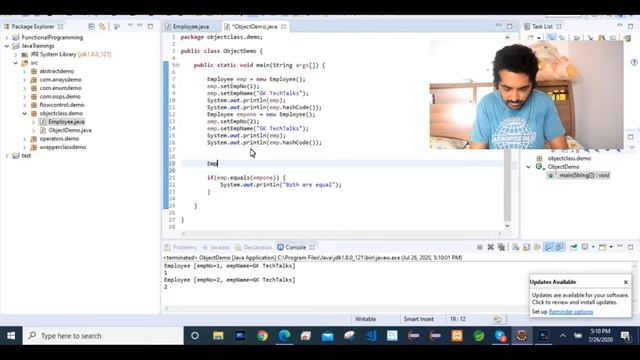Show hidden system tray icons
This screenshot has height=360, width=640.
563,336
